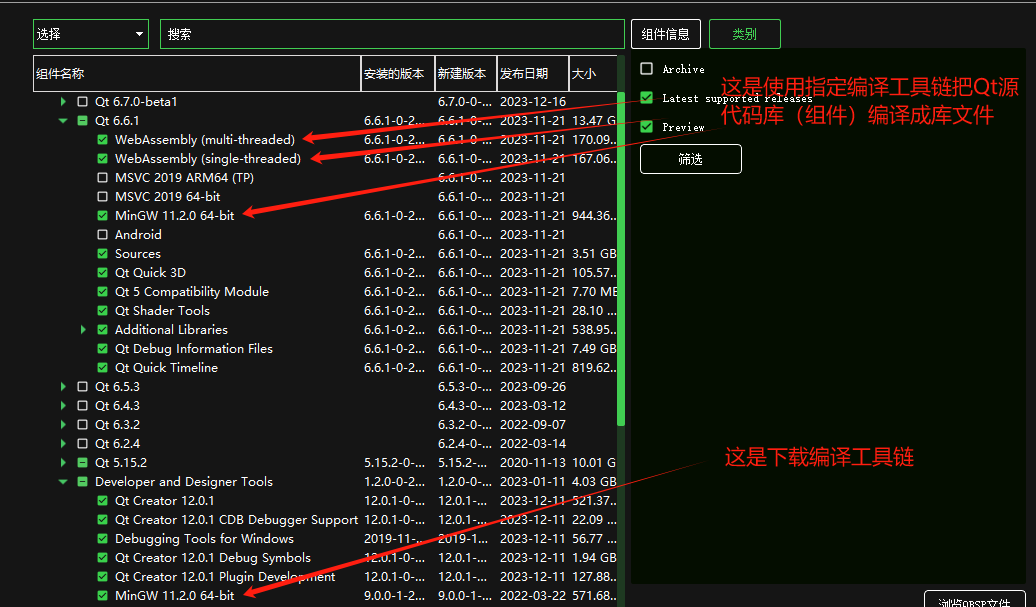Check MSVC 2019 ARM64 (TP) checkbox
The width and height of the screenshot is (1036, 607).
click(102, 178)
